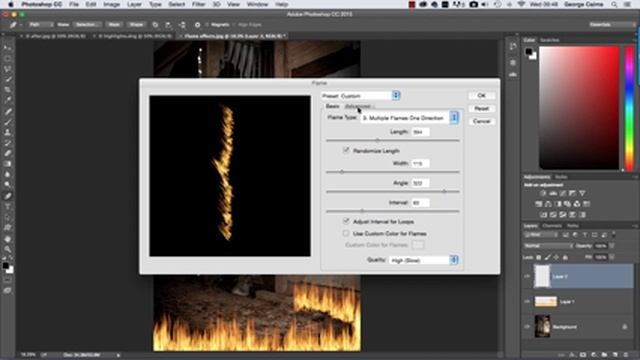This screenshot has width=640, height=360.
Task: Open the Filter menu
Action: pos(198,4)
